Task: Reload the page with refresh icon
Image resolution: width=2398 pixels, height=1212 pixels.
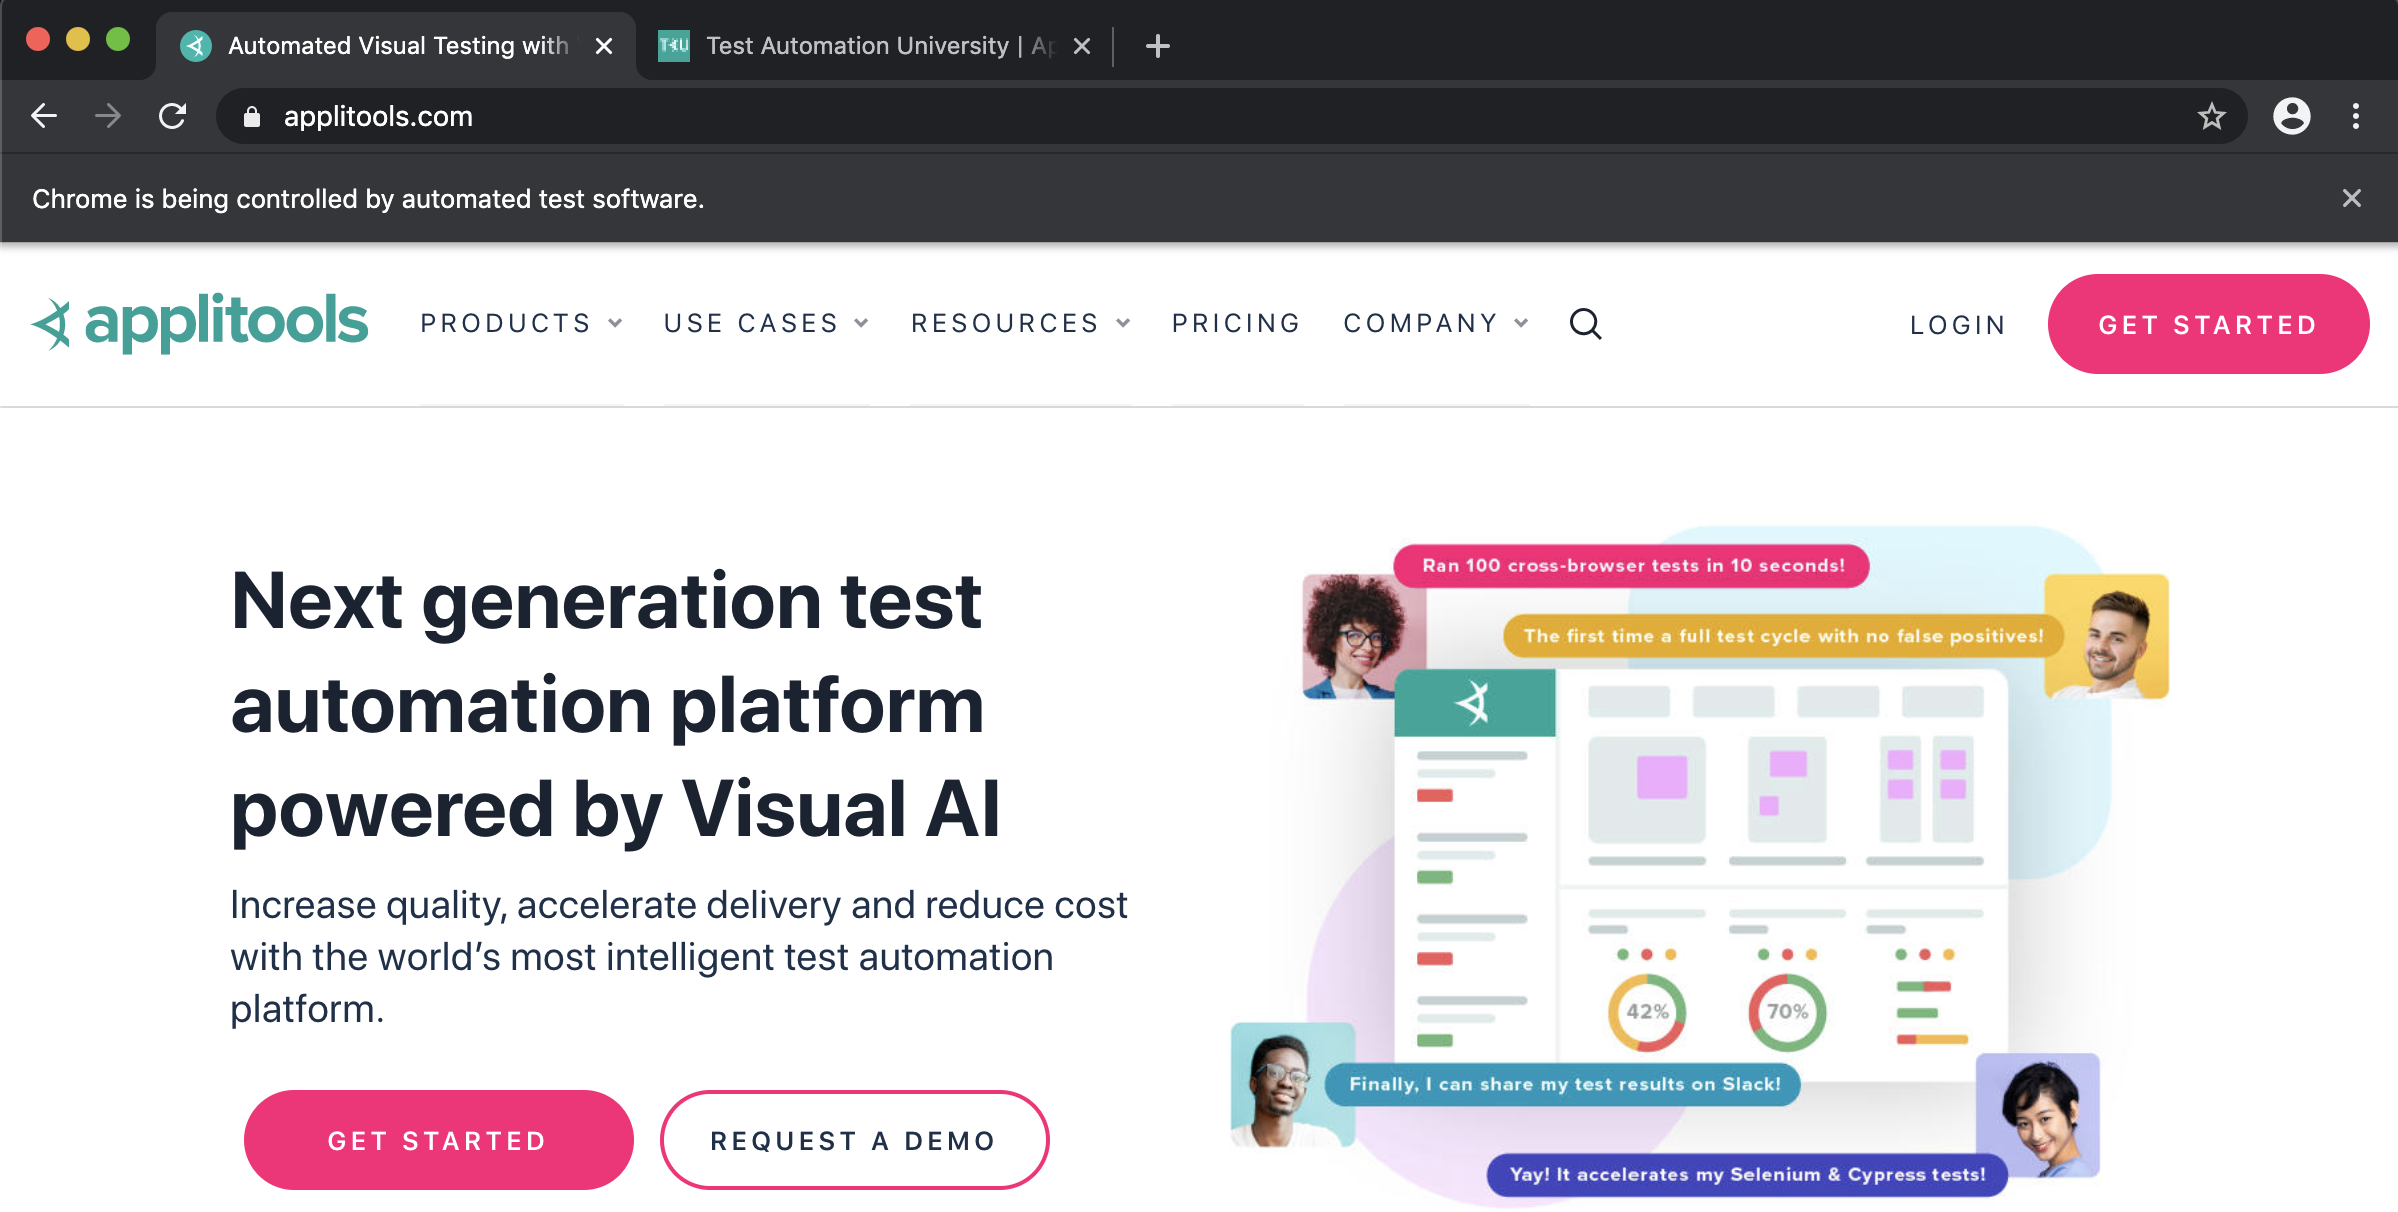Action: coord(173,116)
